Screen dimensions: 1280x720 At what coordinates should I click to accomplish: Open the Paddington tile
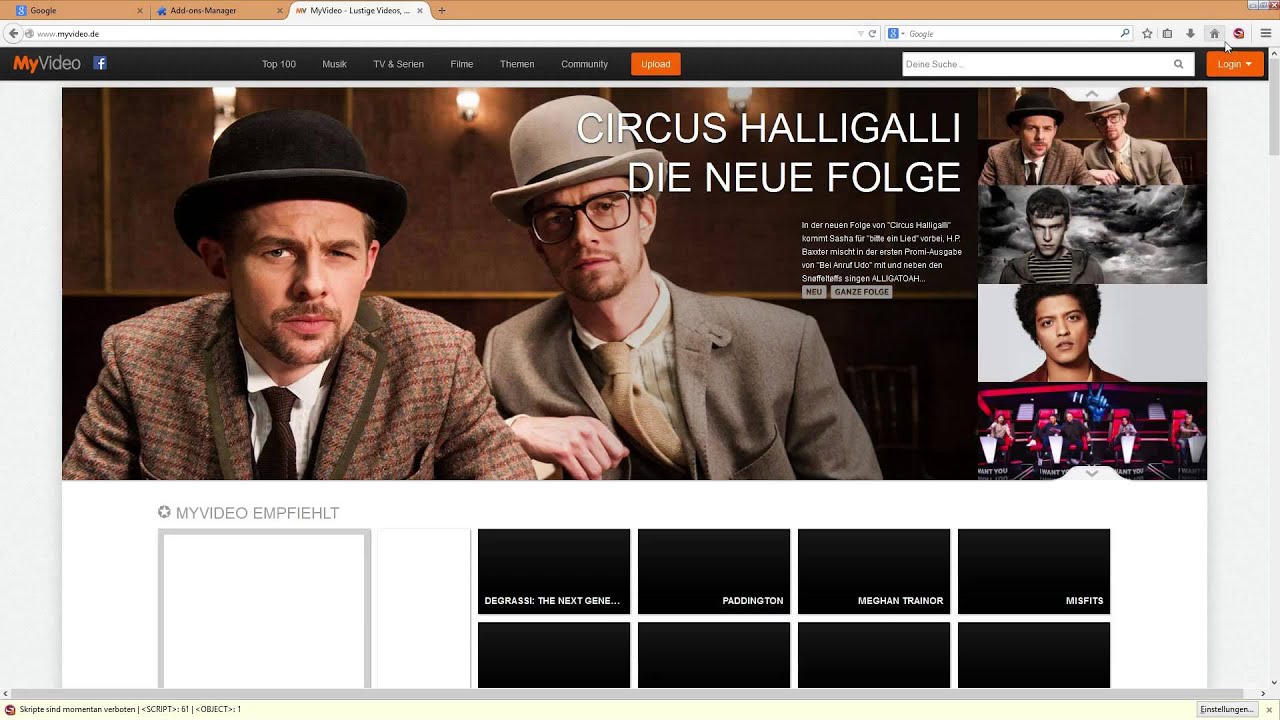(714, 571)
